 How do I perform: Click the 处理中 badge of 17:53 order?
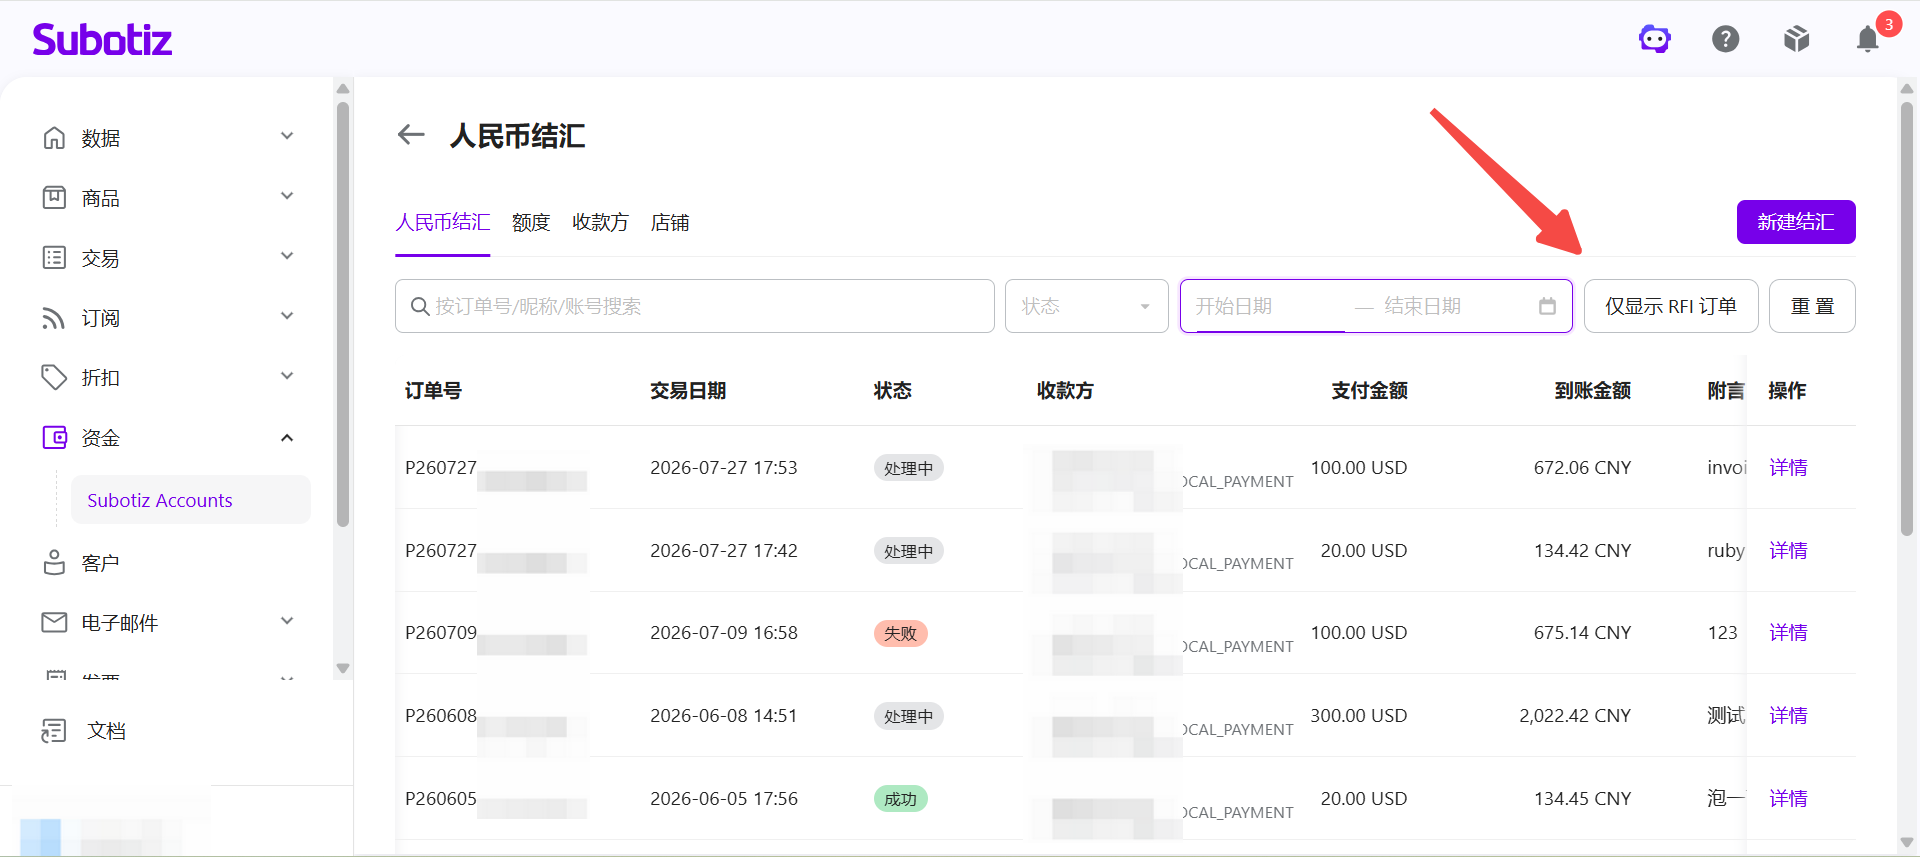(x=909, y=468)
